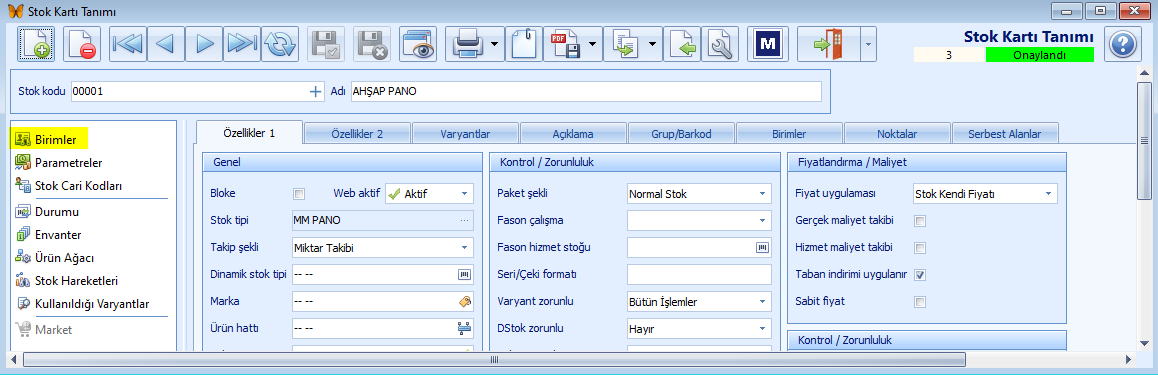This screenshot has height=375, width=1158.
Task: Refresh the record with circular arrows icon
Action: (279, 44)
